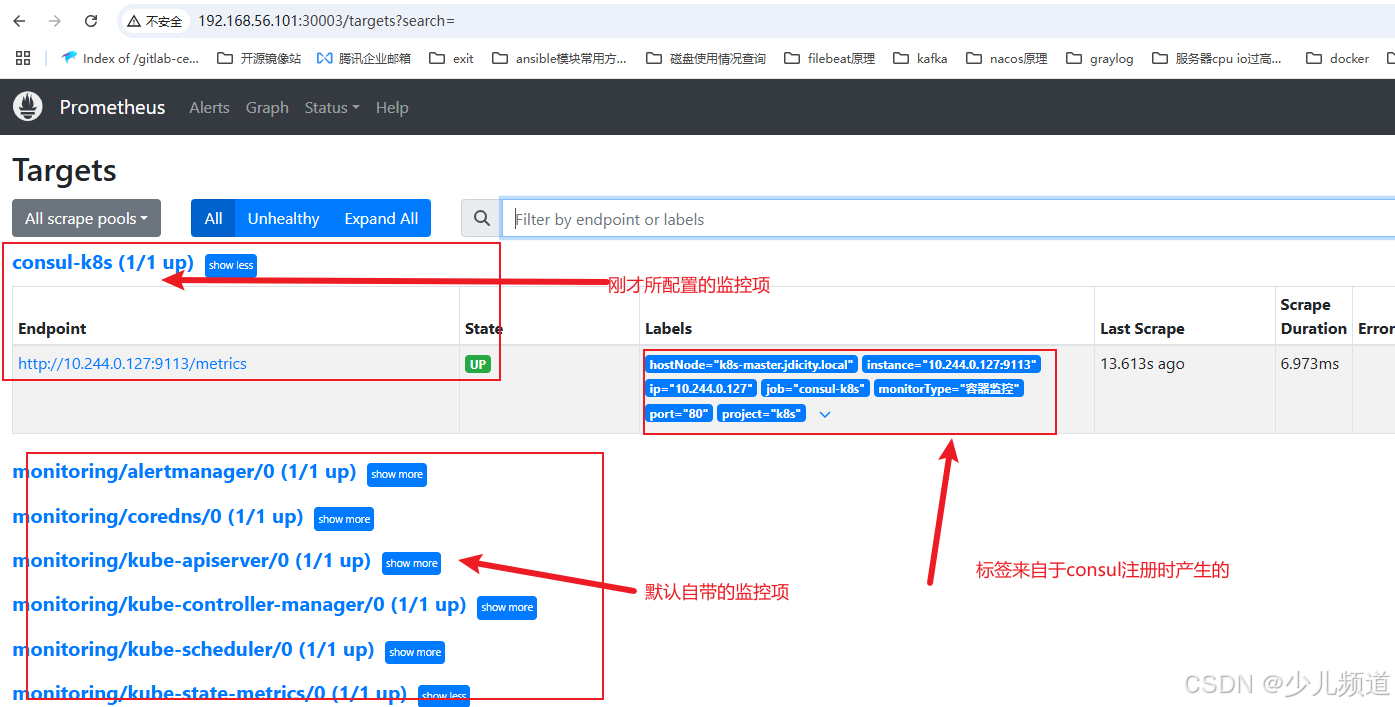Screen dimensions: 1395x707
Task: Open the 磁盘使用情况查询 bookmark folder
Action: click(706, 58)
